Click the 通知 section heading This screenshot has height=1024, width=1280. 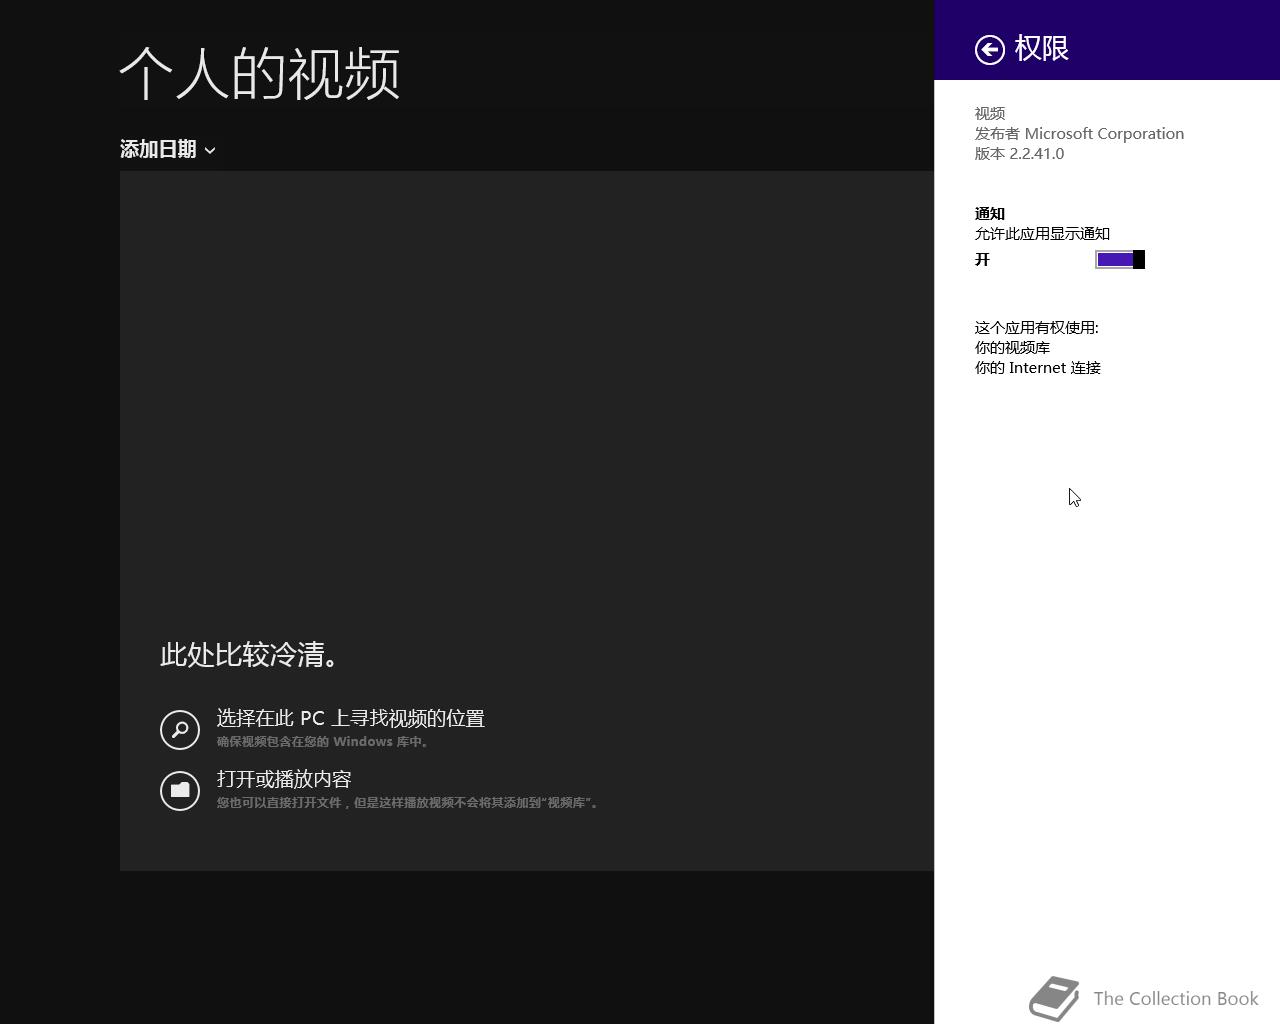point(990,214)
